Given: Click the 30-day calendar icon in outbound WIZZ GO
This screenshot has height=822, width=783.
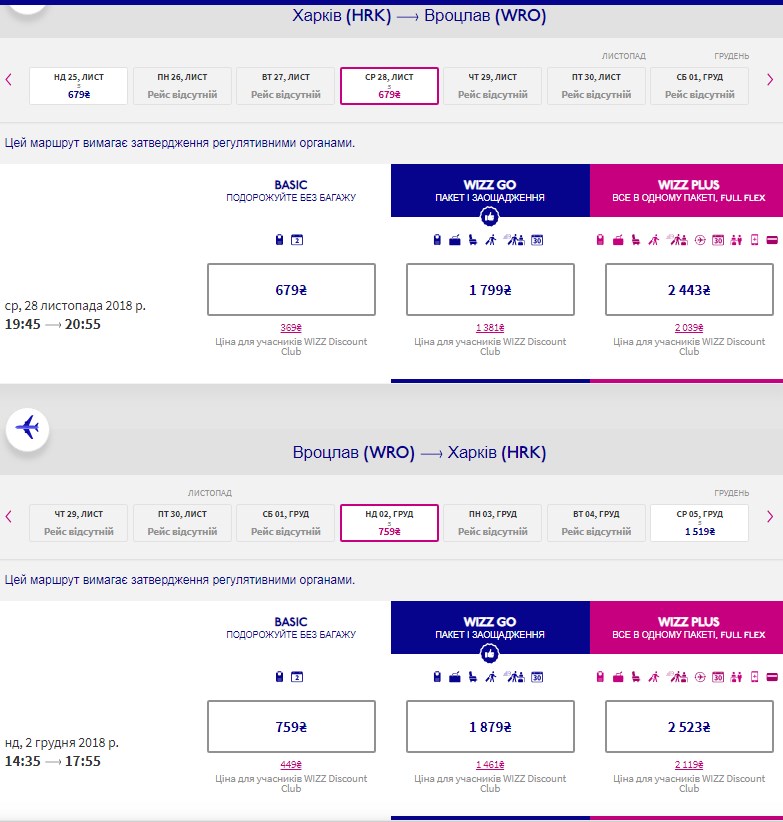Looking at the screenshot, I should point(537,240).
